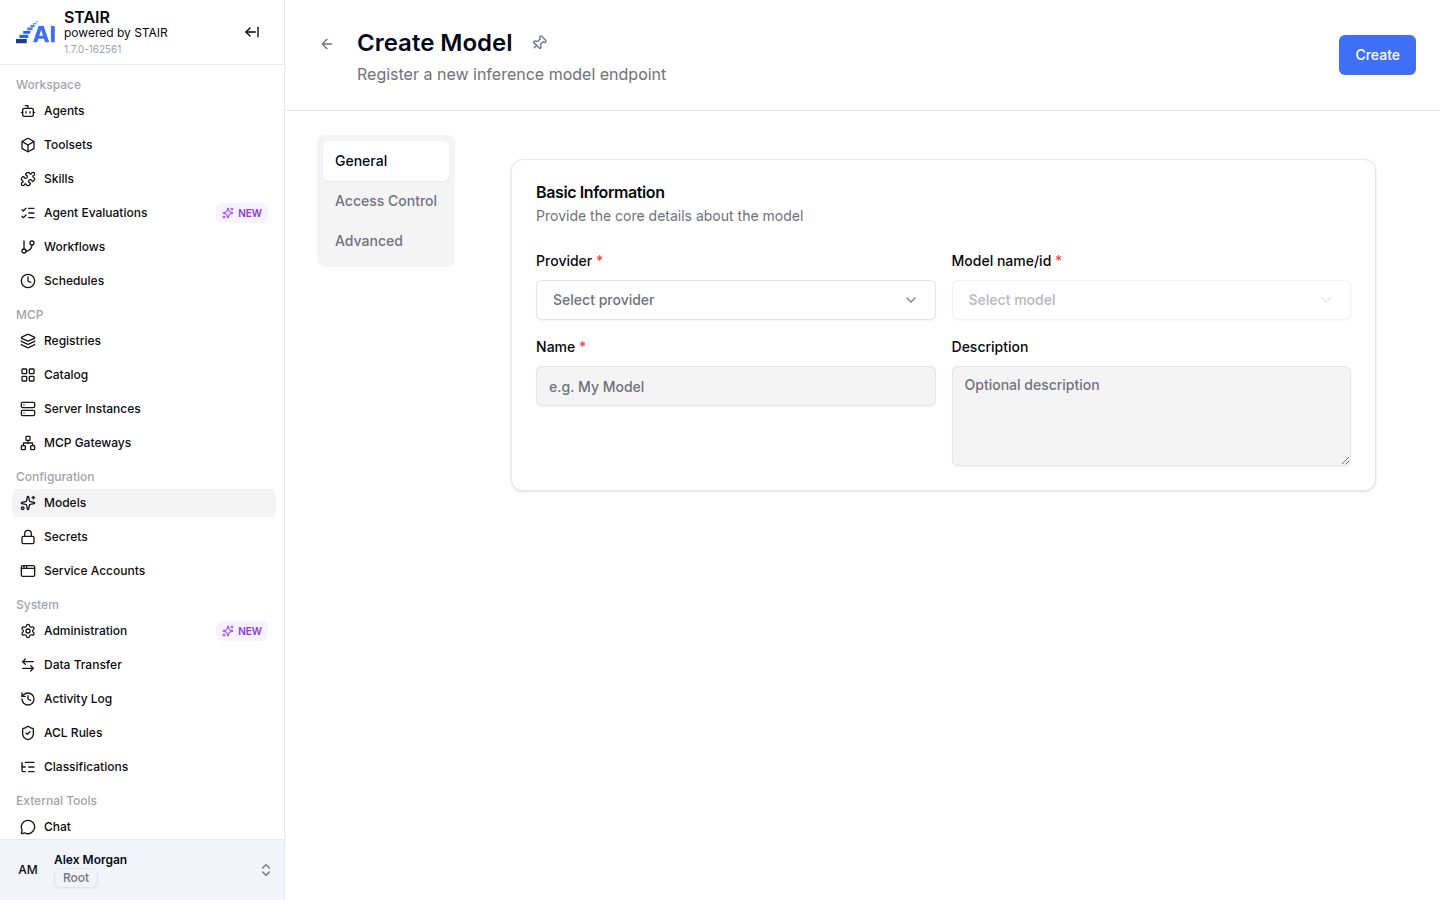Open Service Accounts via its card icon
Screen dimensions: 1440x900
pyautogui.click(x=28, y=571)
